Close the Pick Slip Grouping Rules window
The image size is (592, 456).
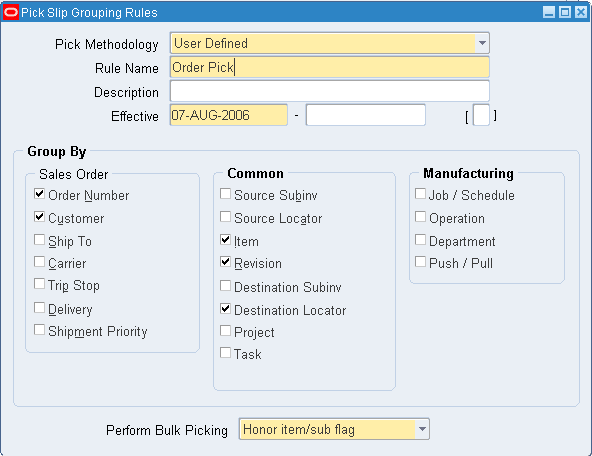click(x=581, y=12)
